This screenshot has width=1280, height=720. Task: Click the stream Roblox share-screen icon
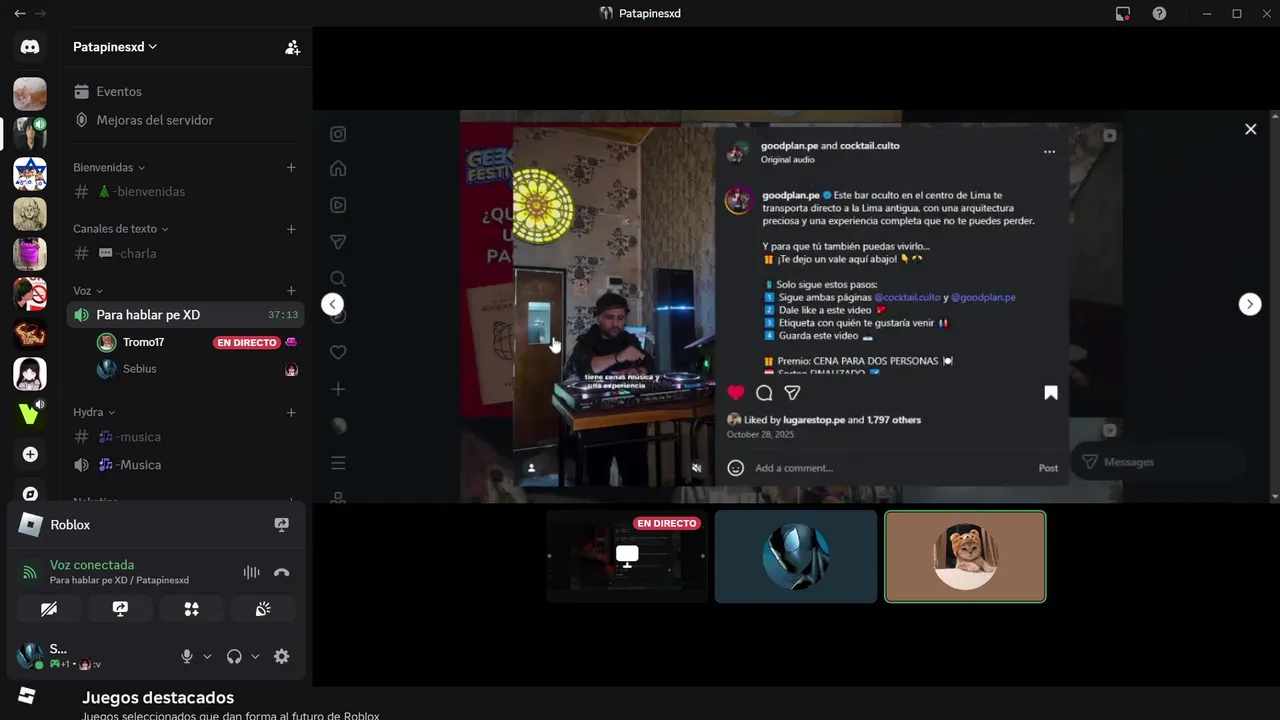pos(282,525)
